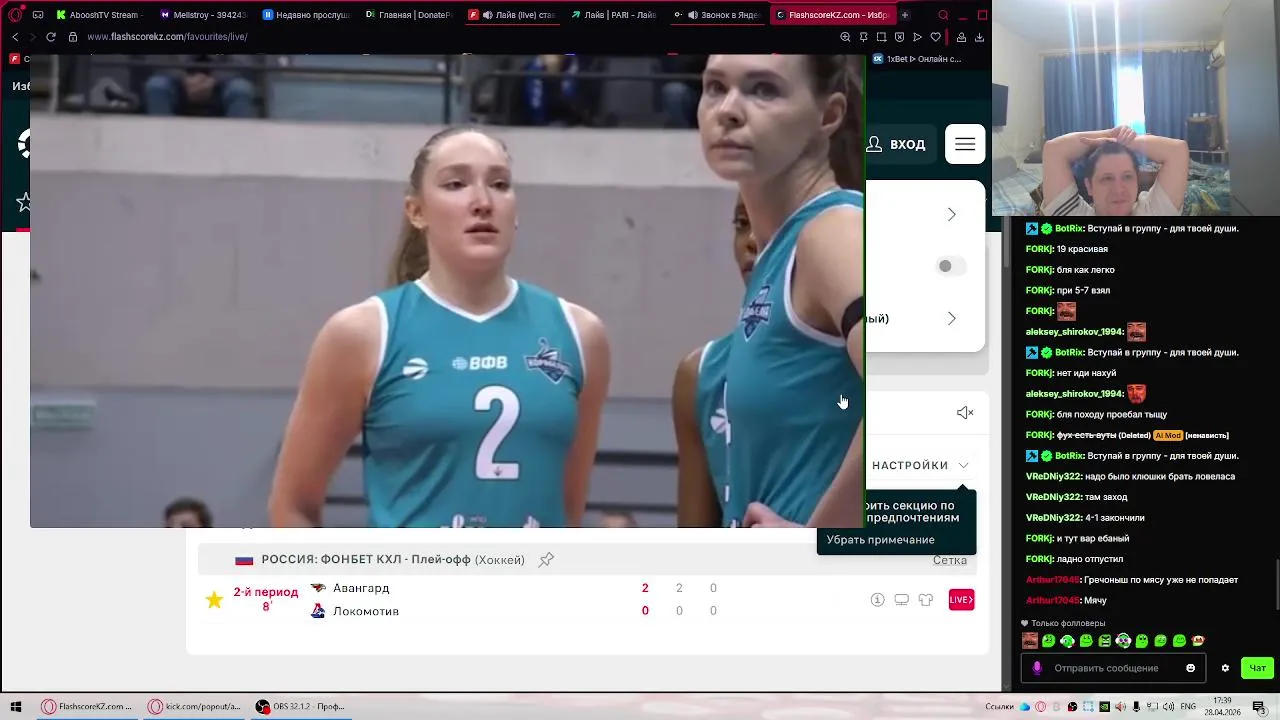
Task: Switch to Недавно прослушано tab
Action: [307, 15]
